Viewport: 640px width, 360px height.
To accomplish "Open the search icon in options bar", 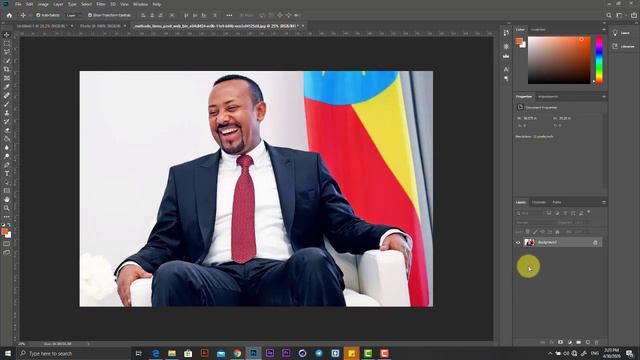I will coord(609,15).
